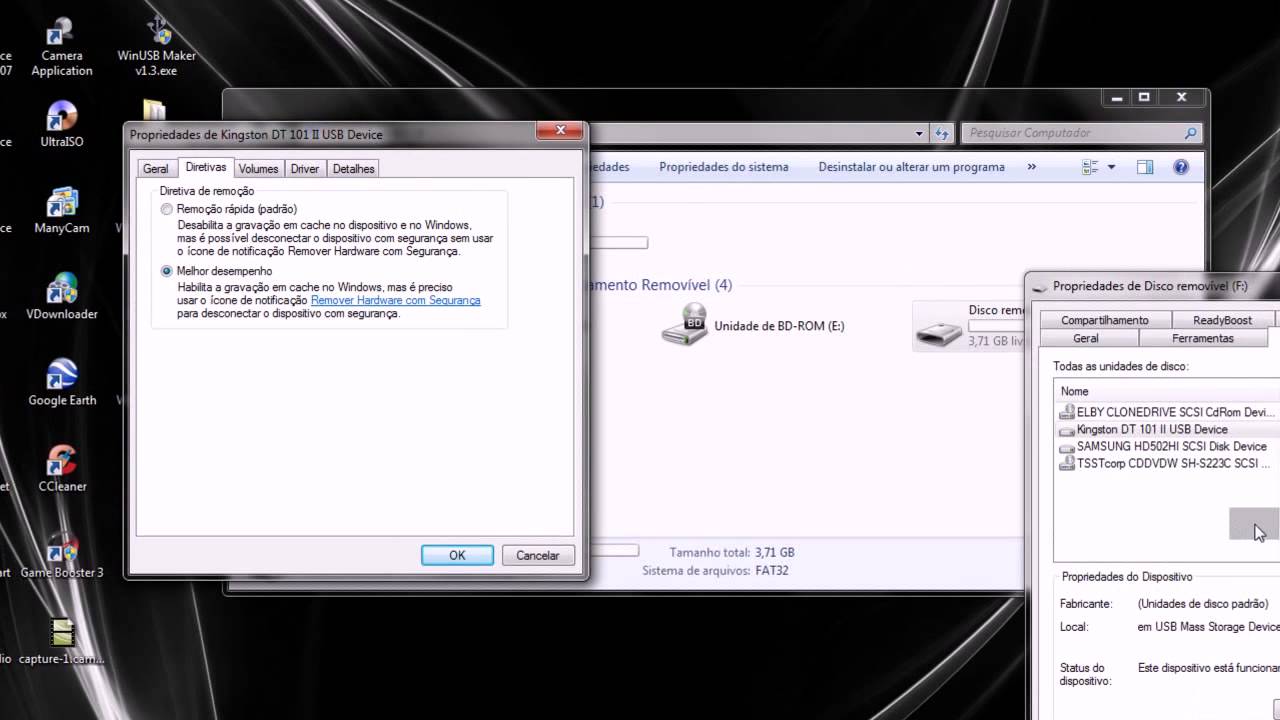Viewport: 1280px width, 720px height.
Task: Click Propriedades do sistema in Explorer toolbar
Action: [x=724, y=167]
